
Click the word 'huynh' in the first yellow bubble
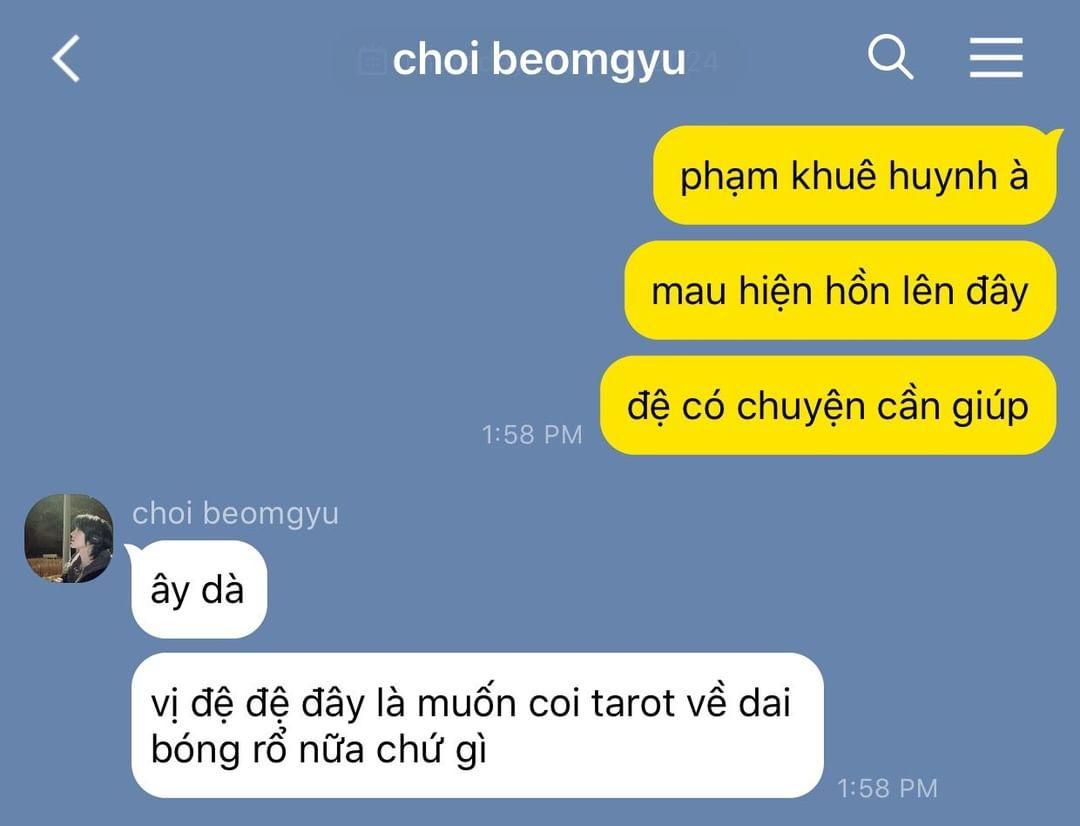942,176
